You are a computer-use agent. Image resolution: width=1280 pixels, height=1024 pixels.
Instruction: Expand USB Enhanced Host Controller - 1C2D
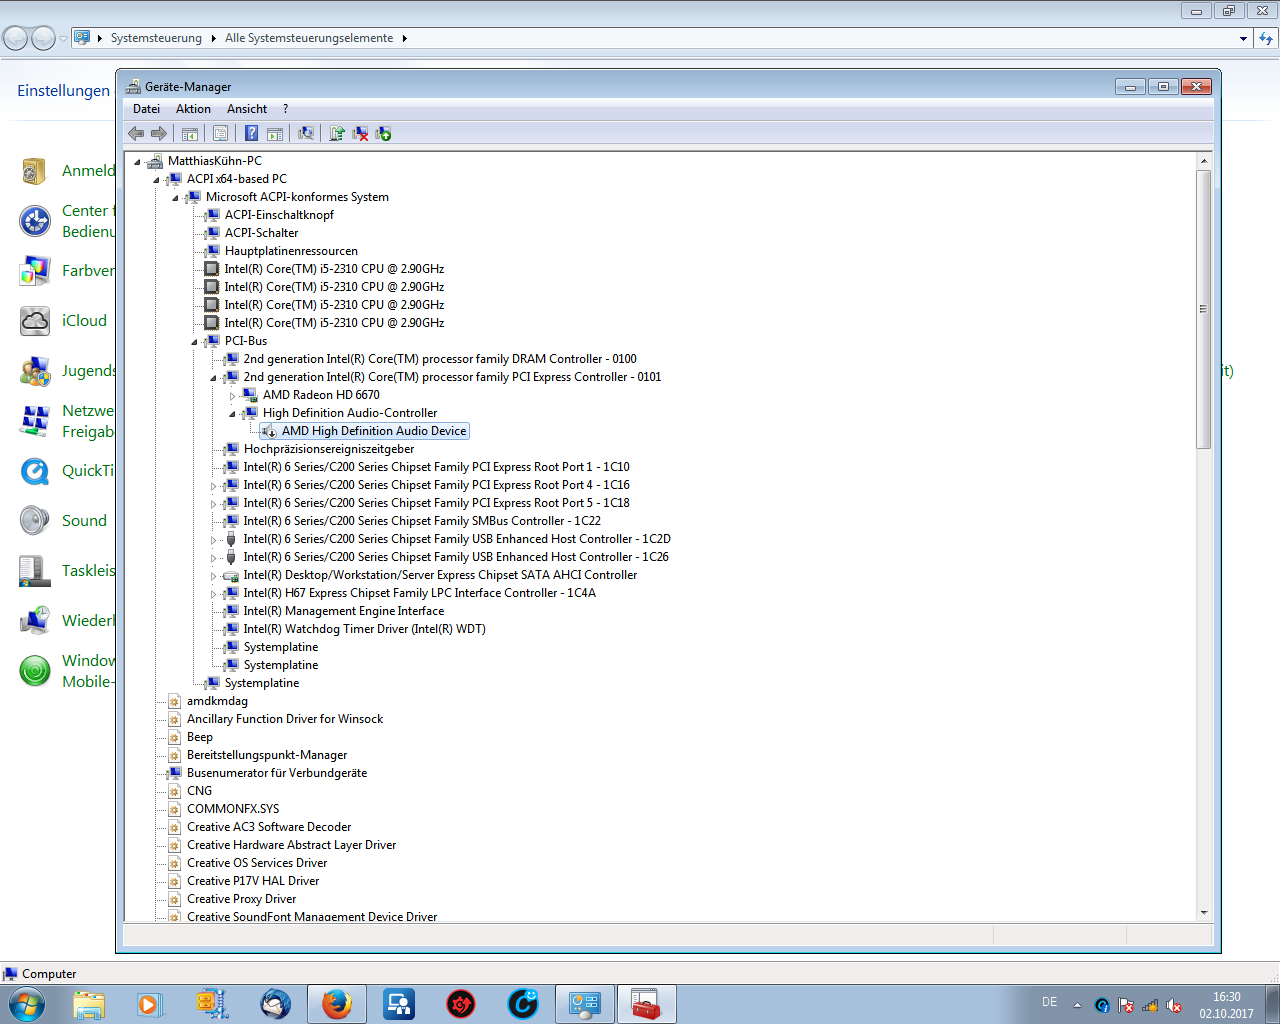pyautogui.click(x=214, y=539)
